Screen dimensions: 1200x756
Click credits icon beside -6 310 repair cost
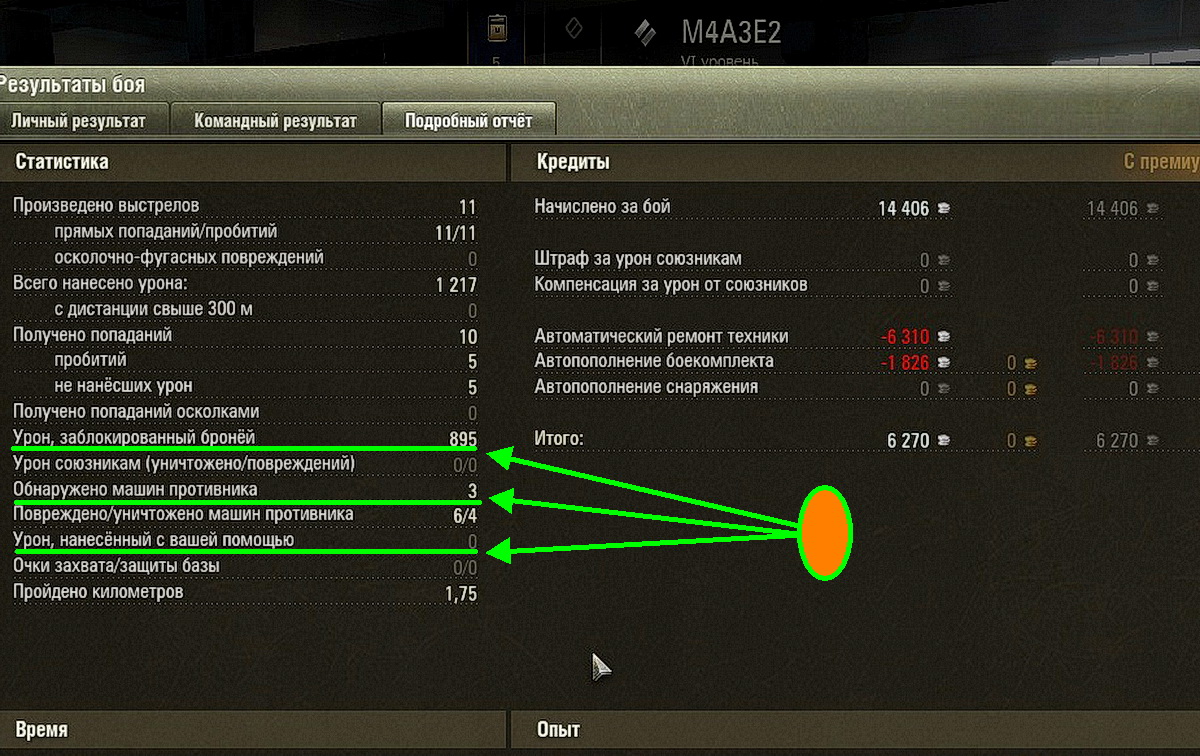(x=945, y=336)
